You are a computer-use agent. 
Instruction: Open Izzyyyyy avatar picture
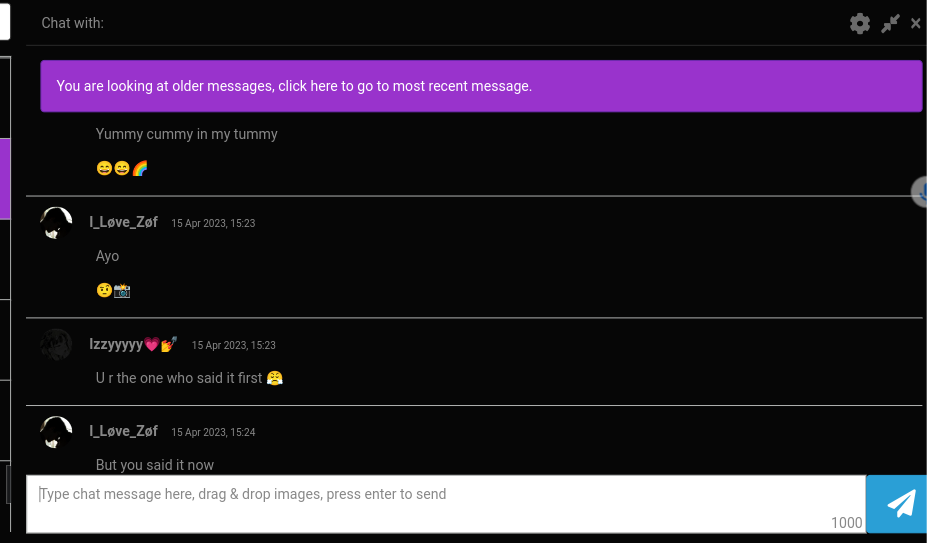(56, 345)
